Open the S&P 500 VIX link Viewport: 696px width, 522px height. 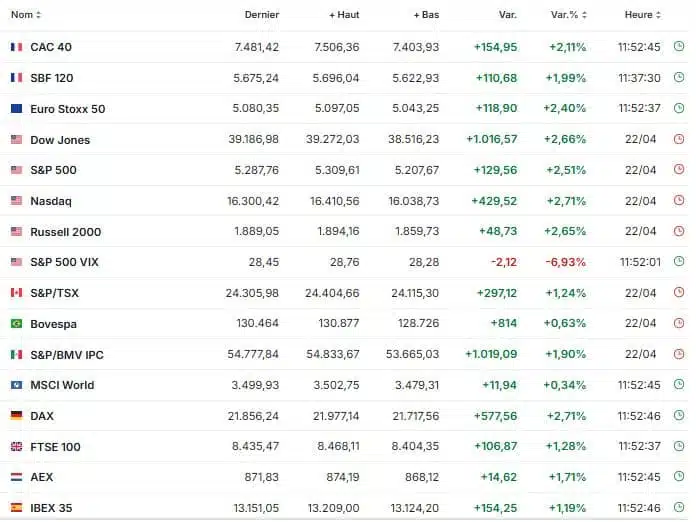(x=64, y=263)
